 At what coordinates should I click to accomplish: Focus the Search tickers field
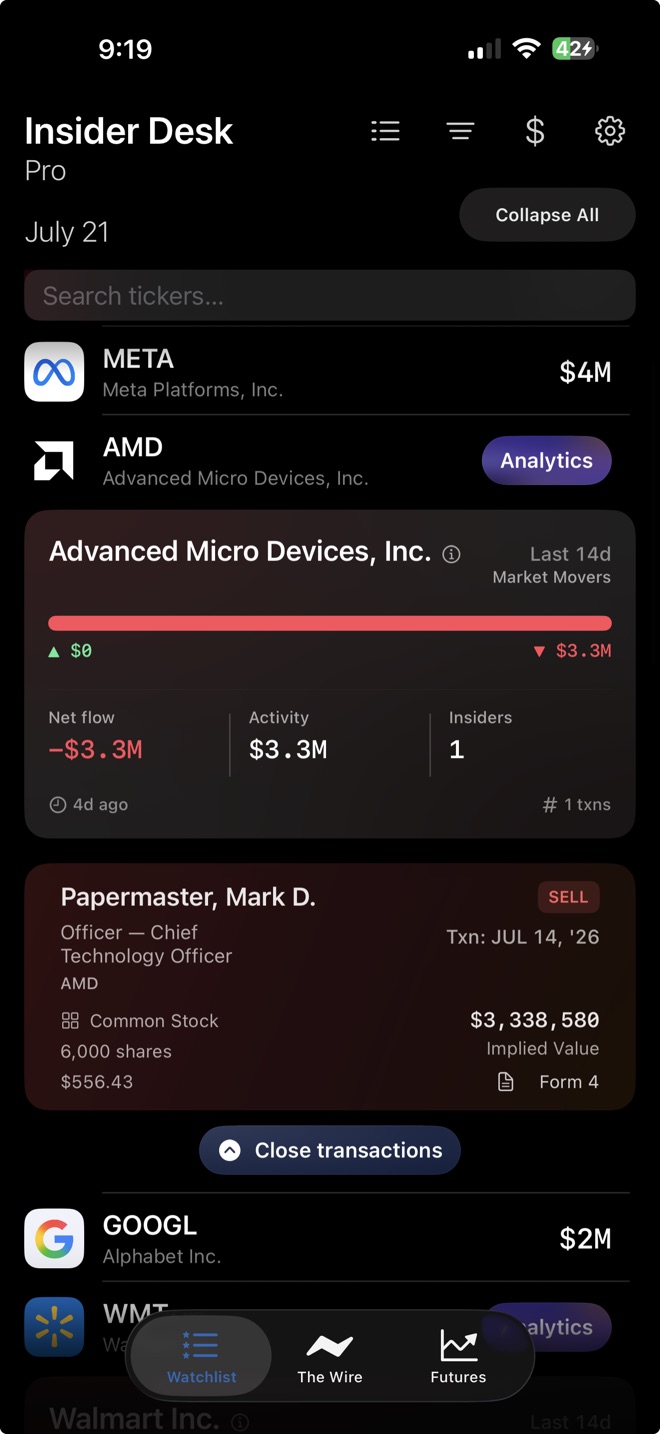click(x=330, y=296)
